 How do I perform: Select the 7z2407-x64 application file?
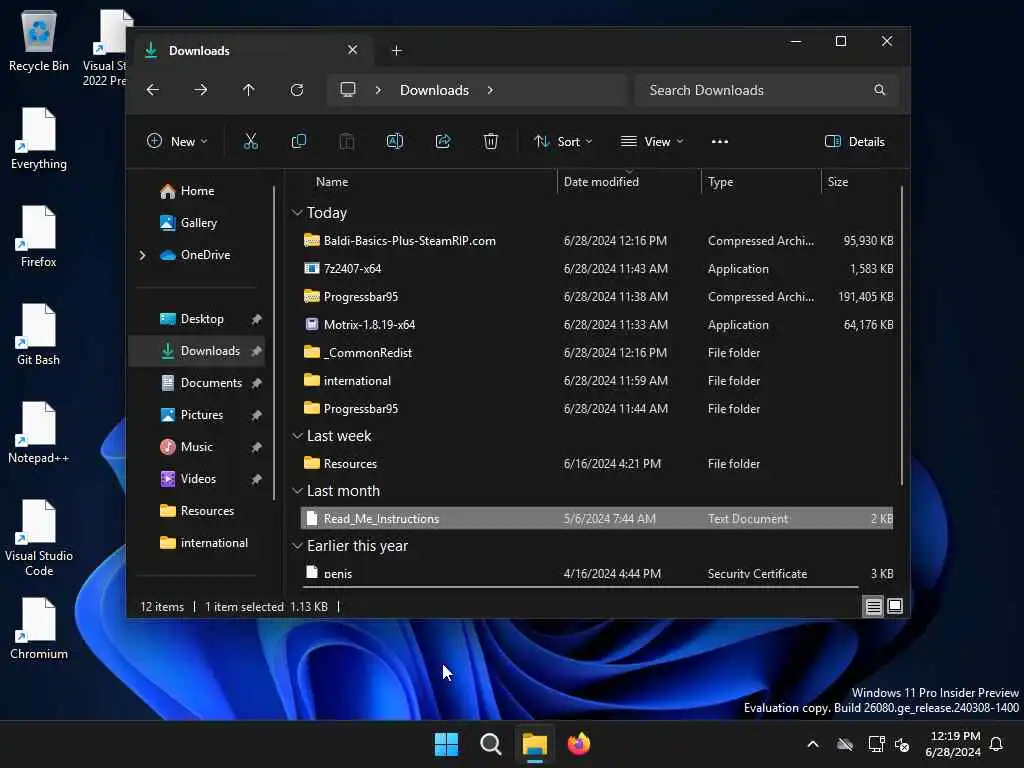(x=597, y=269)
